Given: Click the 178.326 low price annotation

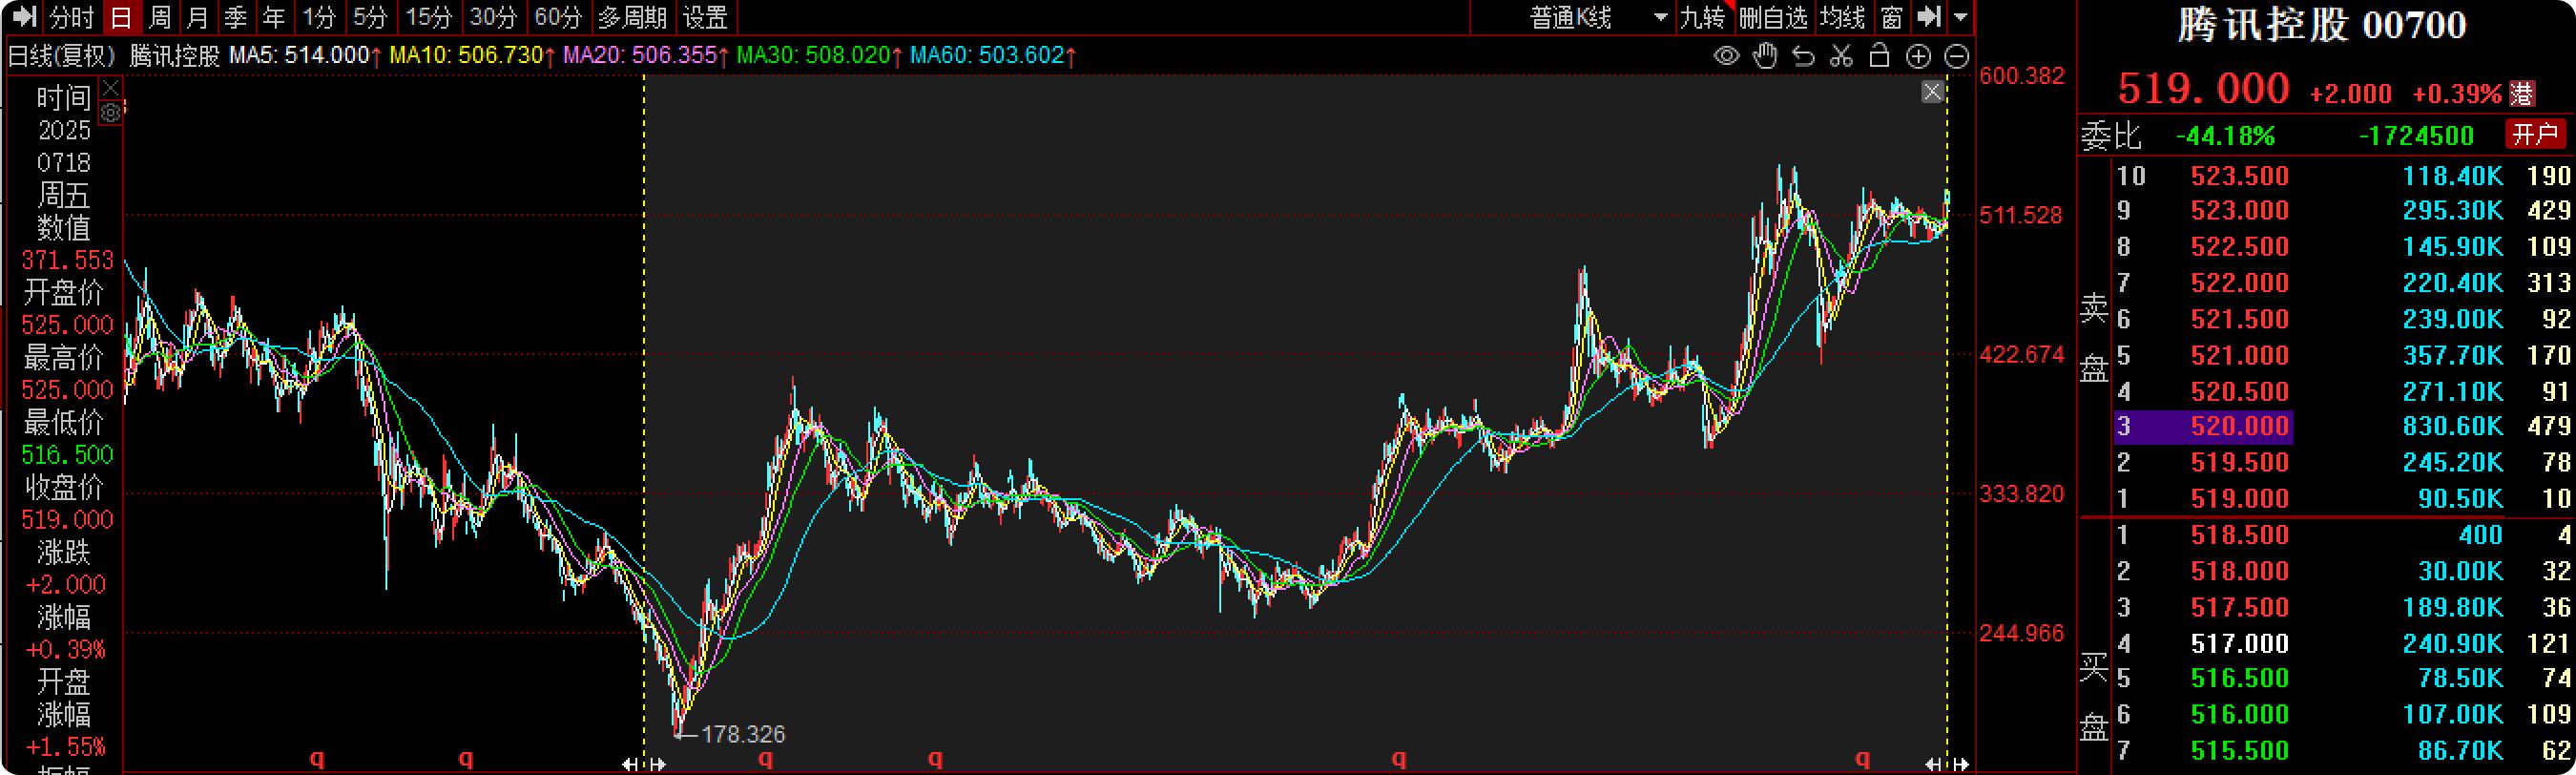Looking at the screenshot, I should click(743, 735).
